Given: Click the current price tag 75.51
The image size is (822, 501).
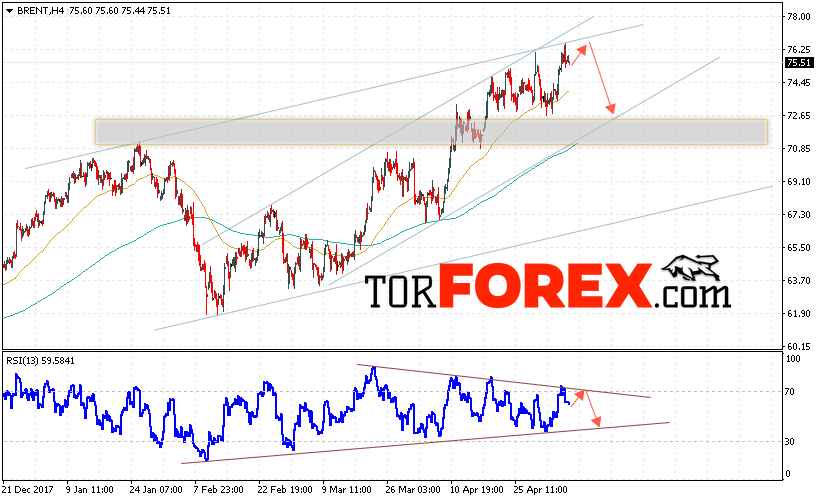Looking at the screenshot, I should coord(799,63).
